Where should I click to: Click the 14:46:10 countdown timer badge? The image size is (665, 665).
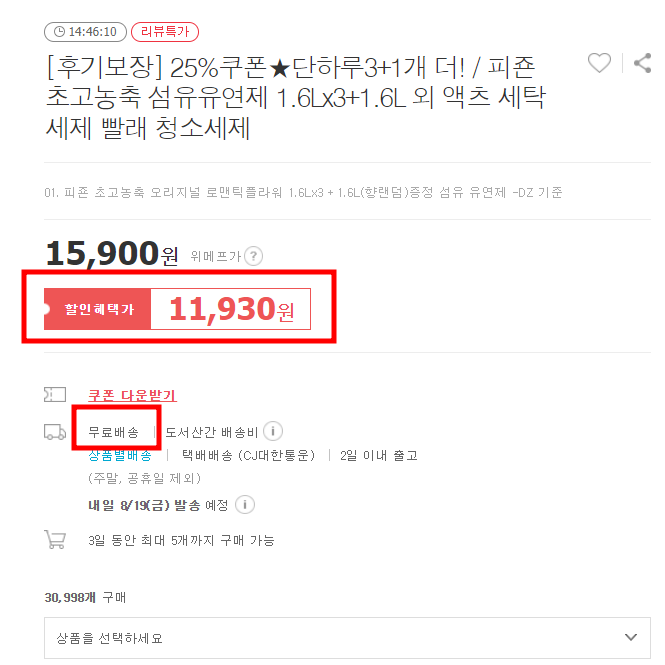(x=85, y=32)
